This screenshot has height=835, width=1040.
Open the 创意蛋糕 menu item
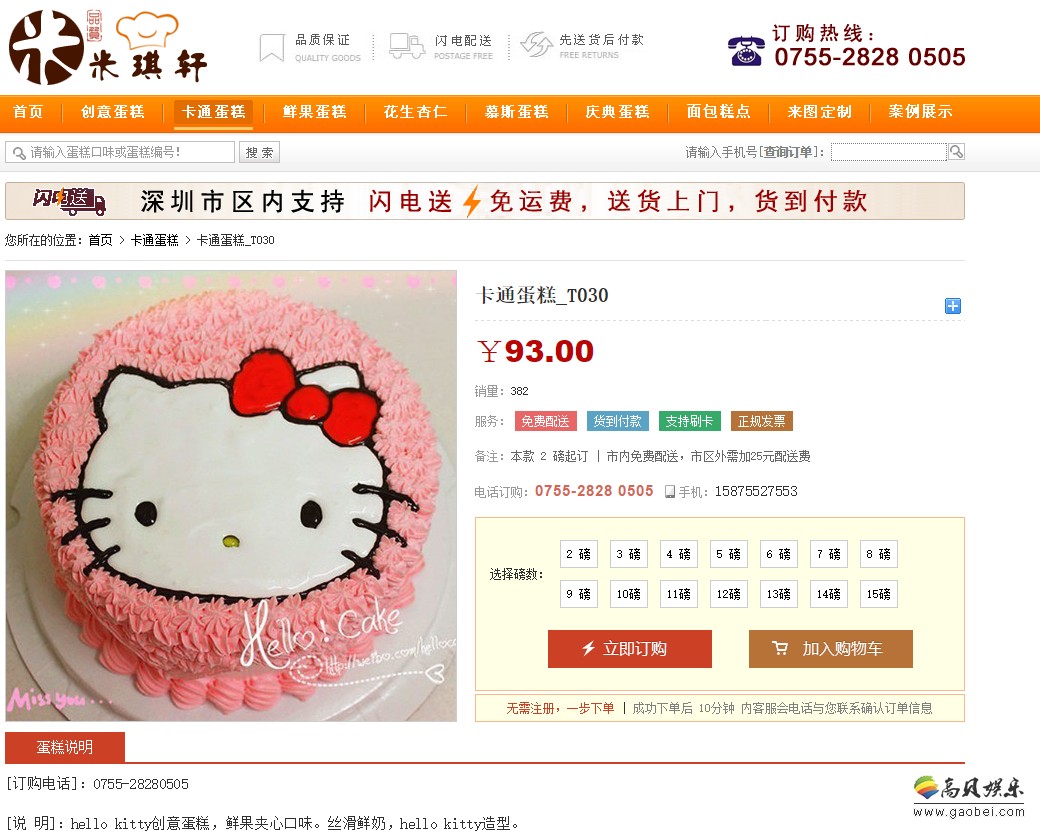(113, 111)
